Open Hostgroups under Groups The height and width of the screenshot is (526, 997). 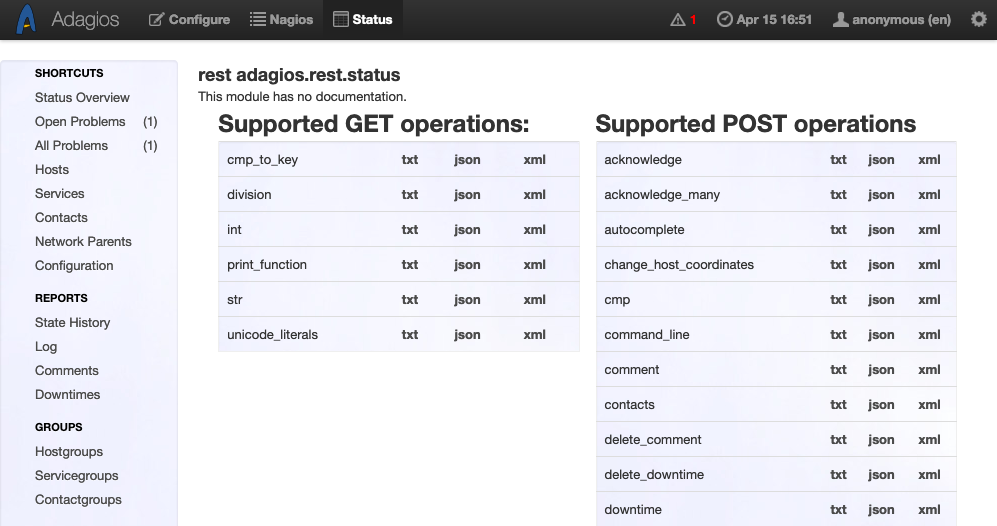tap(69, 452)
